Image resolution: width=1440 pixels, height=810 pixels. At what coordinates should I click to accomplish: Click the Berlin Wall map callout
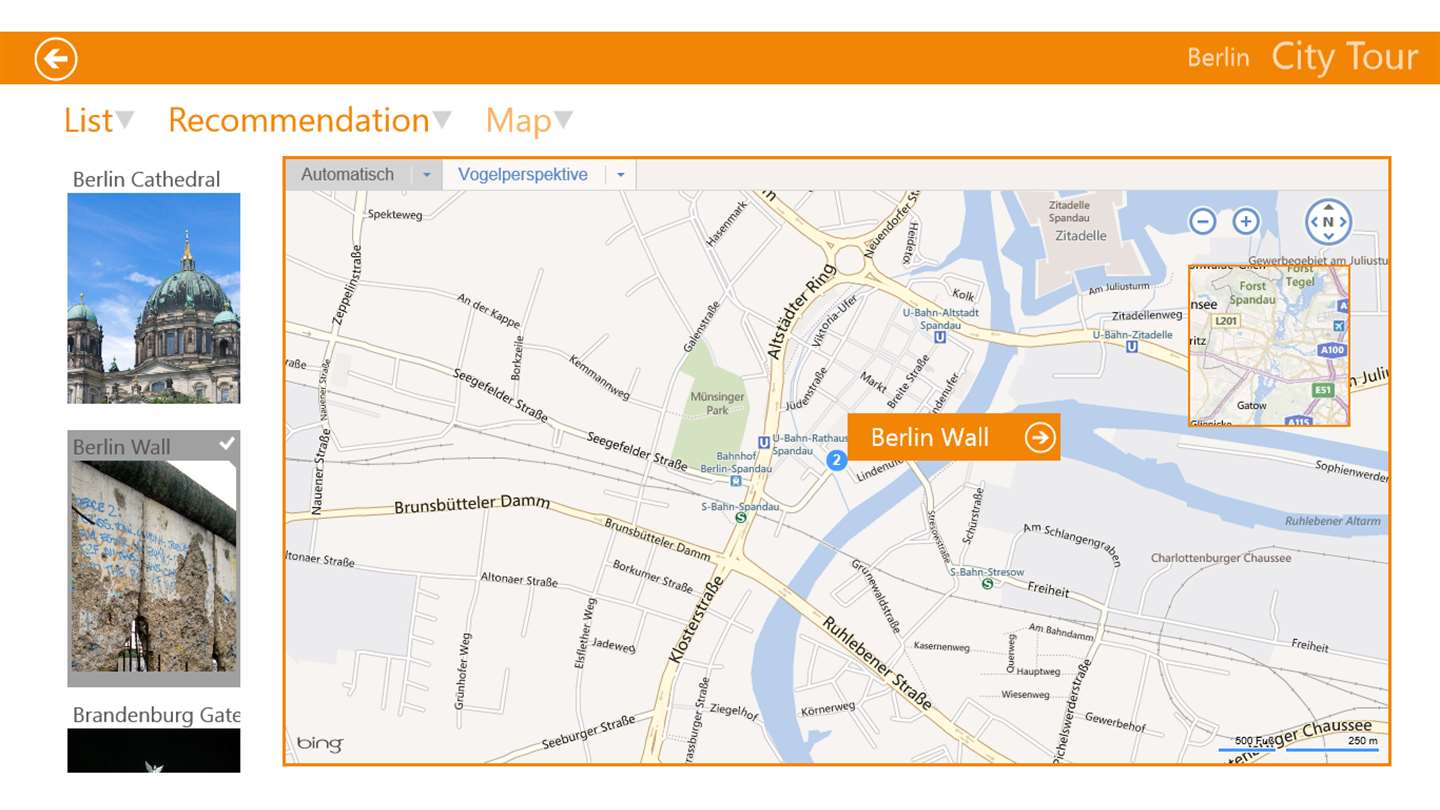coord(953,438)
